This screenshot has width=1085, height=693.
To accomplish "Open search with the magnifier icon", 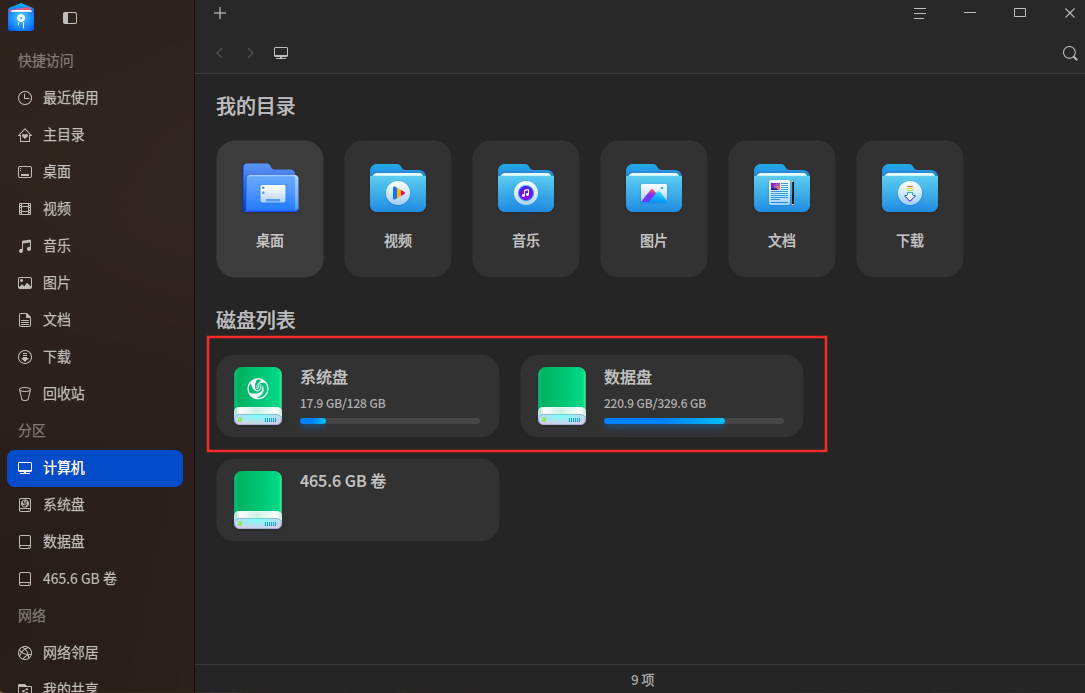I will [1070, 53].
